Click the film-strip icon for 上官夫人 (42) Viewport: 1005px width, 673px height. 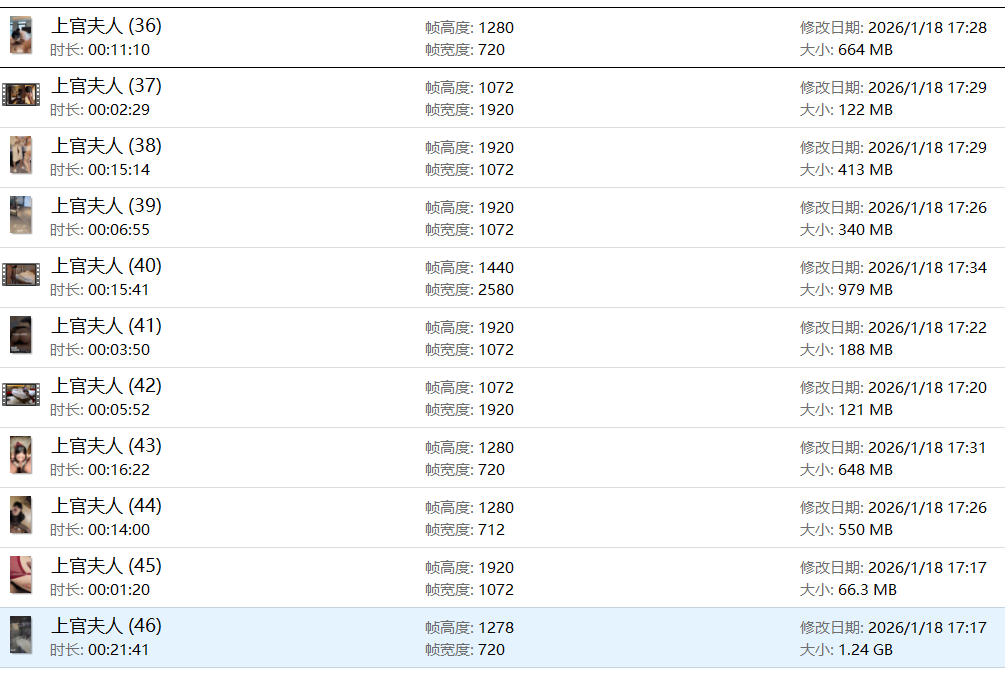(x=21, y=395)
